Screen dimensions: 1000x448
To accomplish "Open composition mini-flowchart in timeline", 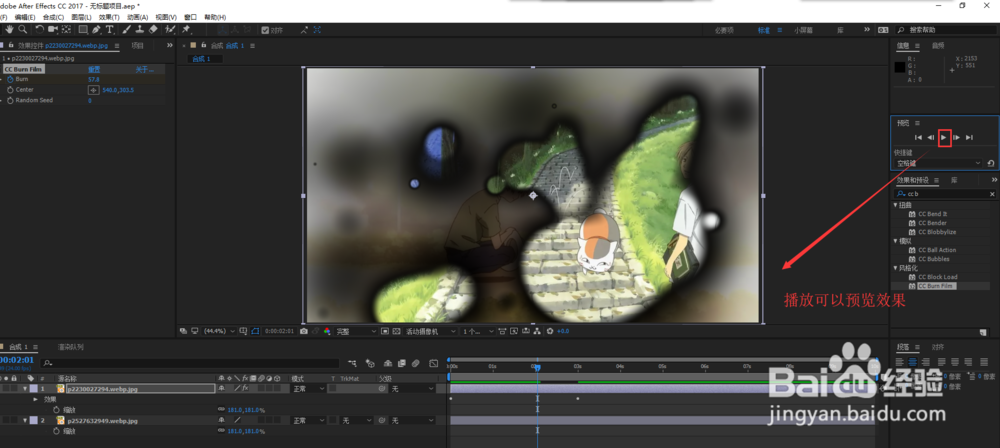I will 352,364.
